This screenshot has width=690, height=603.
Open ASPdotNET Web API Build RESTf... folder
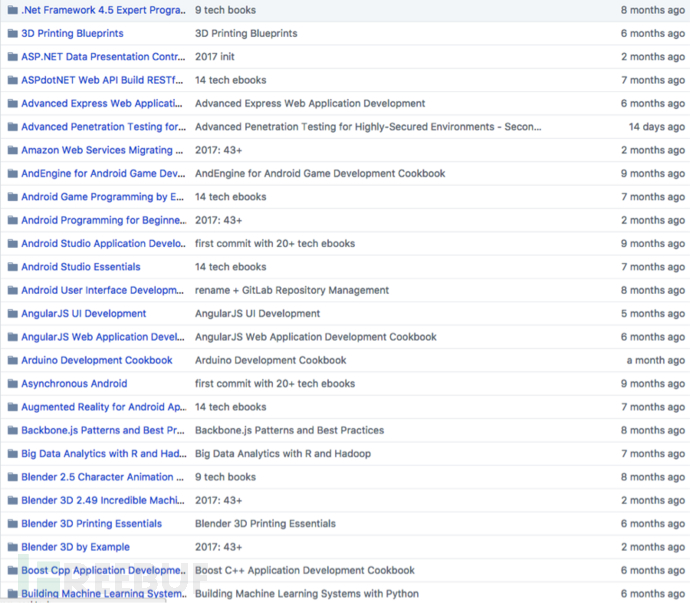point(102,80)
